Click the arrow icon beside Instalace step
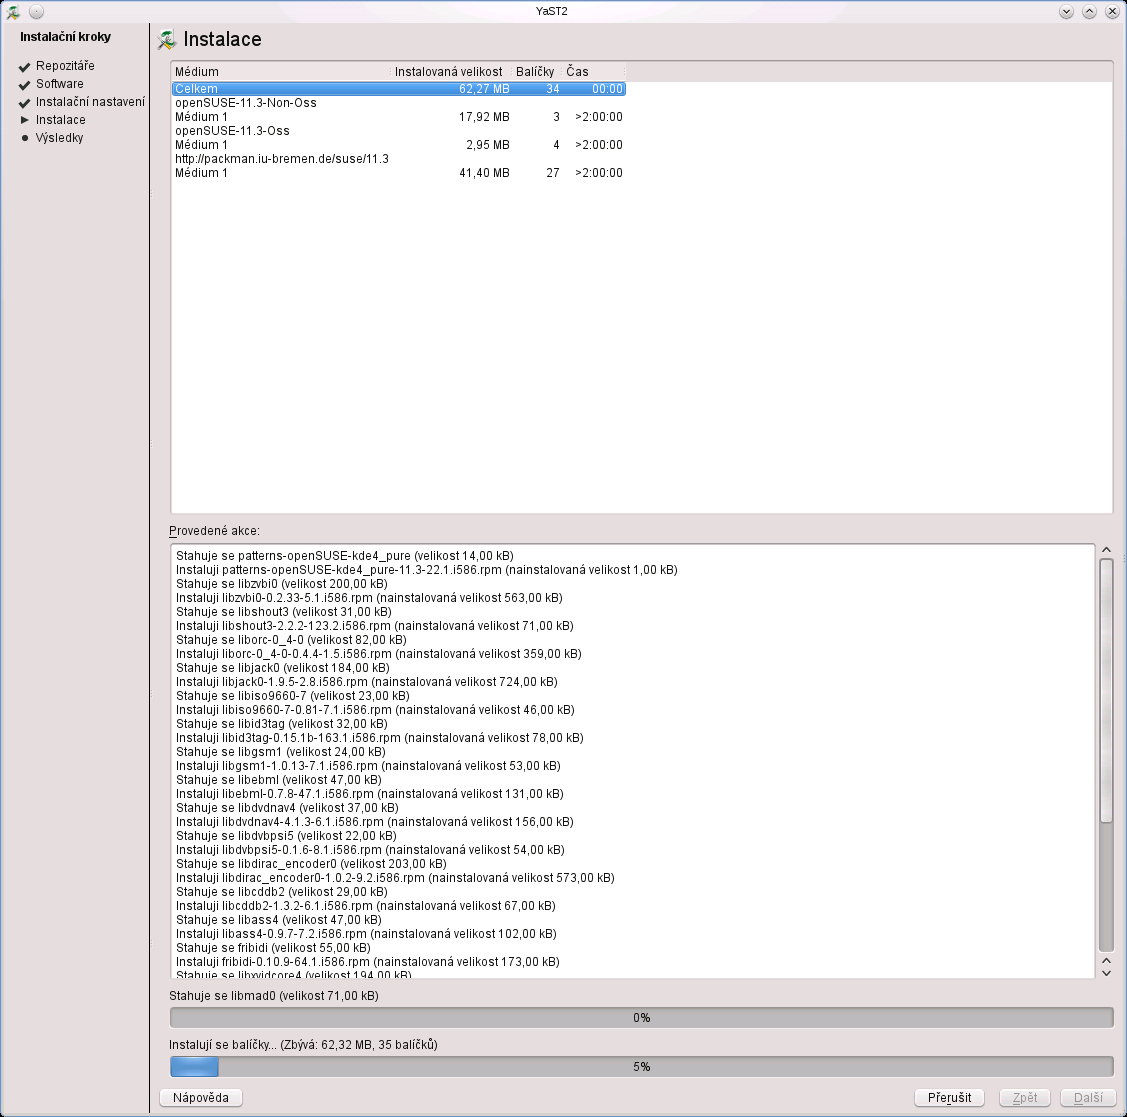Image resolution: width=1127 pixels, height=1117 pixels. click(24, 120)
